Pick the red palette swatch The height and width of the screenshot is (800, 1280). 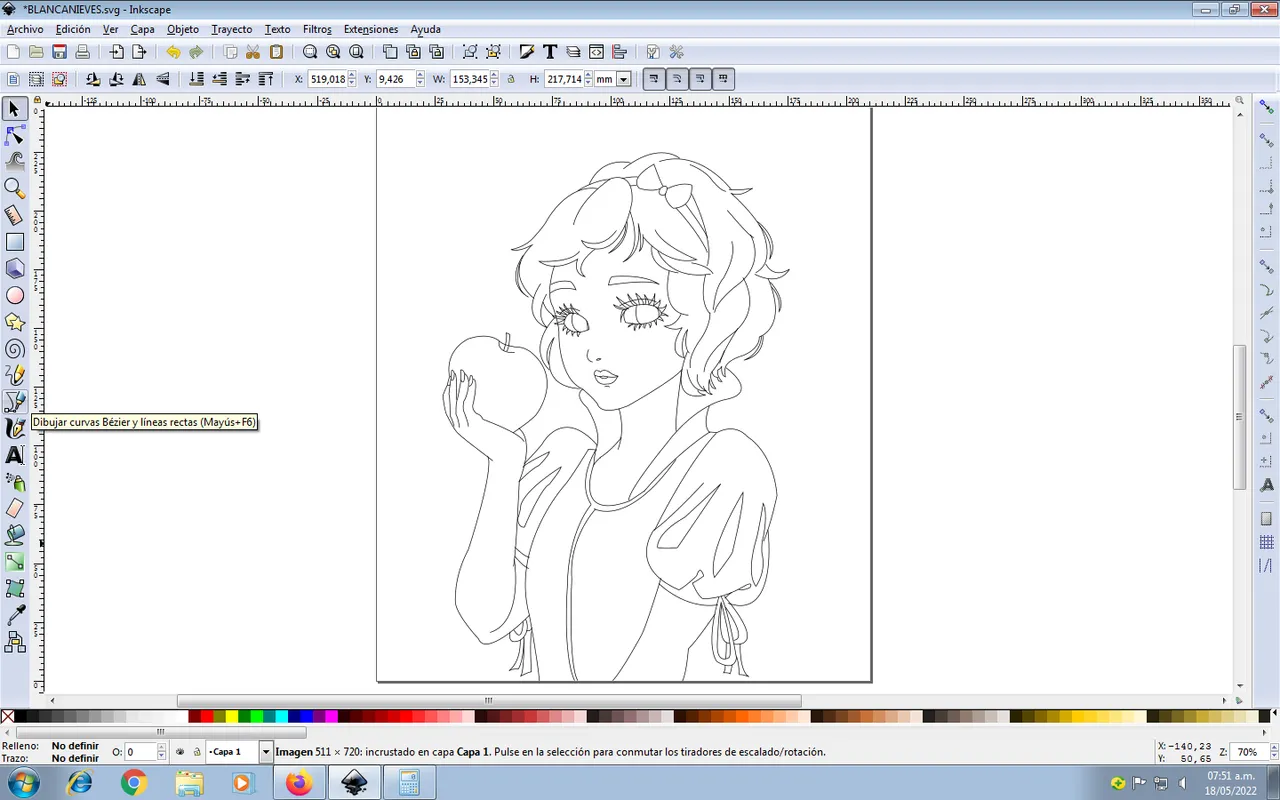[x=207, y=716]
